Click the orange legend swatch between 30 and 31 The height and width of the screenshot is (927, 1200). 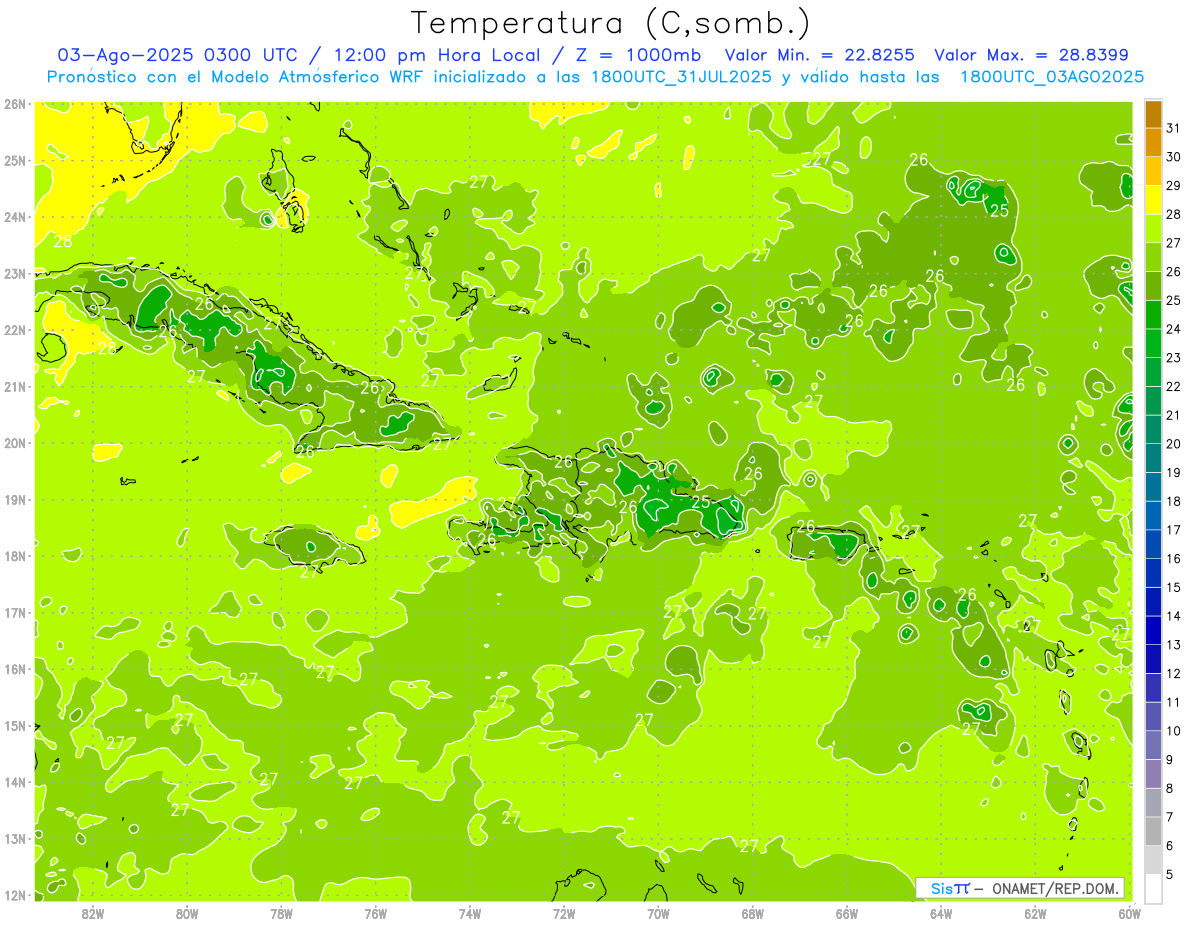pos(1153,142)
